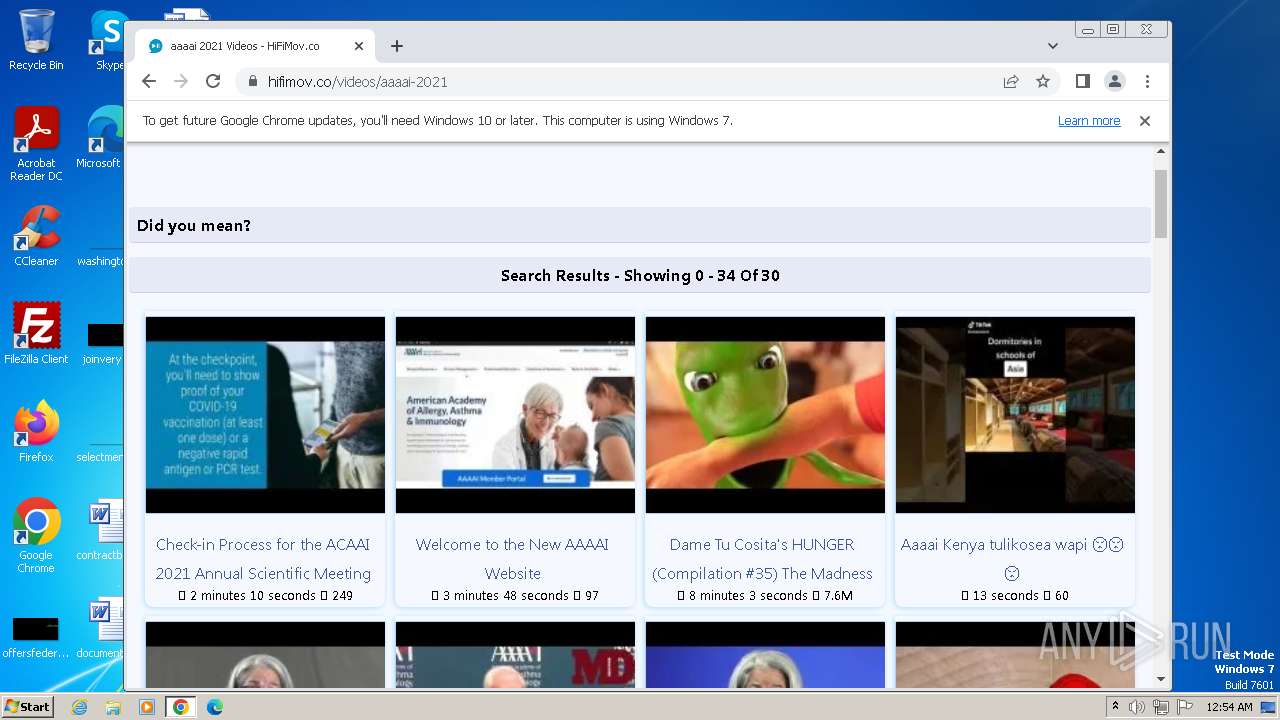Click the forward navigation arrow
The height and width of the screenshot is (720, 1280).
click(x=181, y=82)
